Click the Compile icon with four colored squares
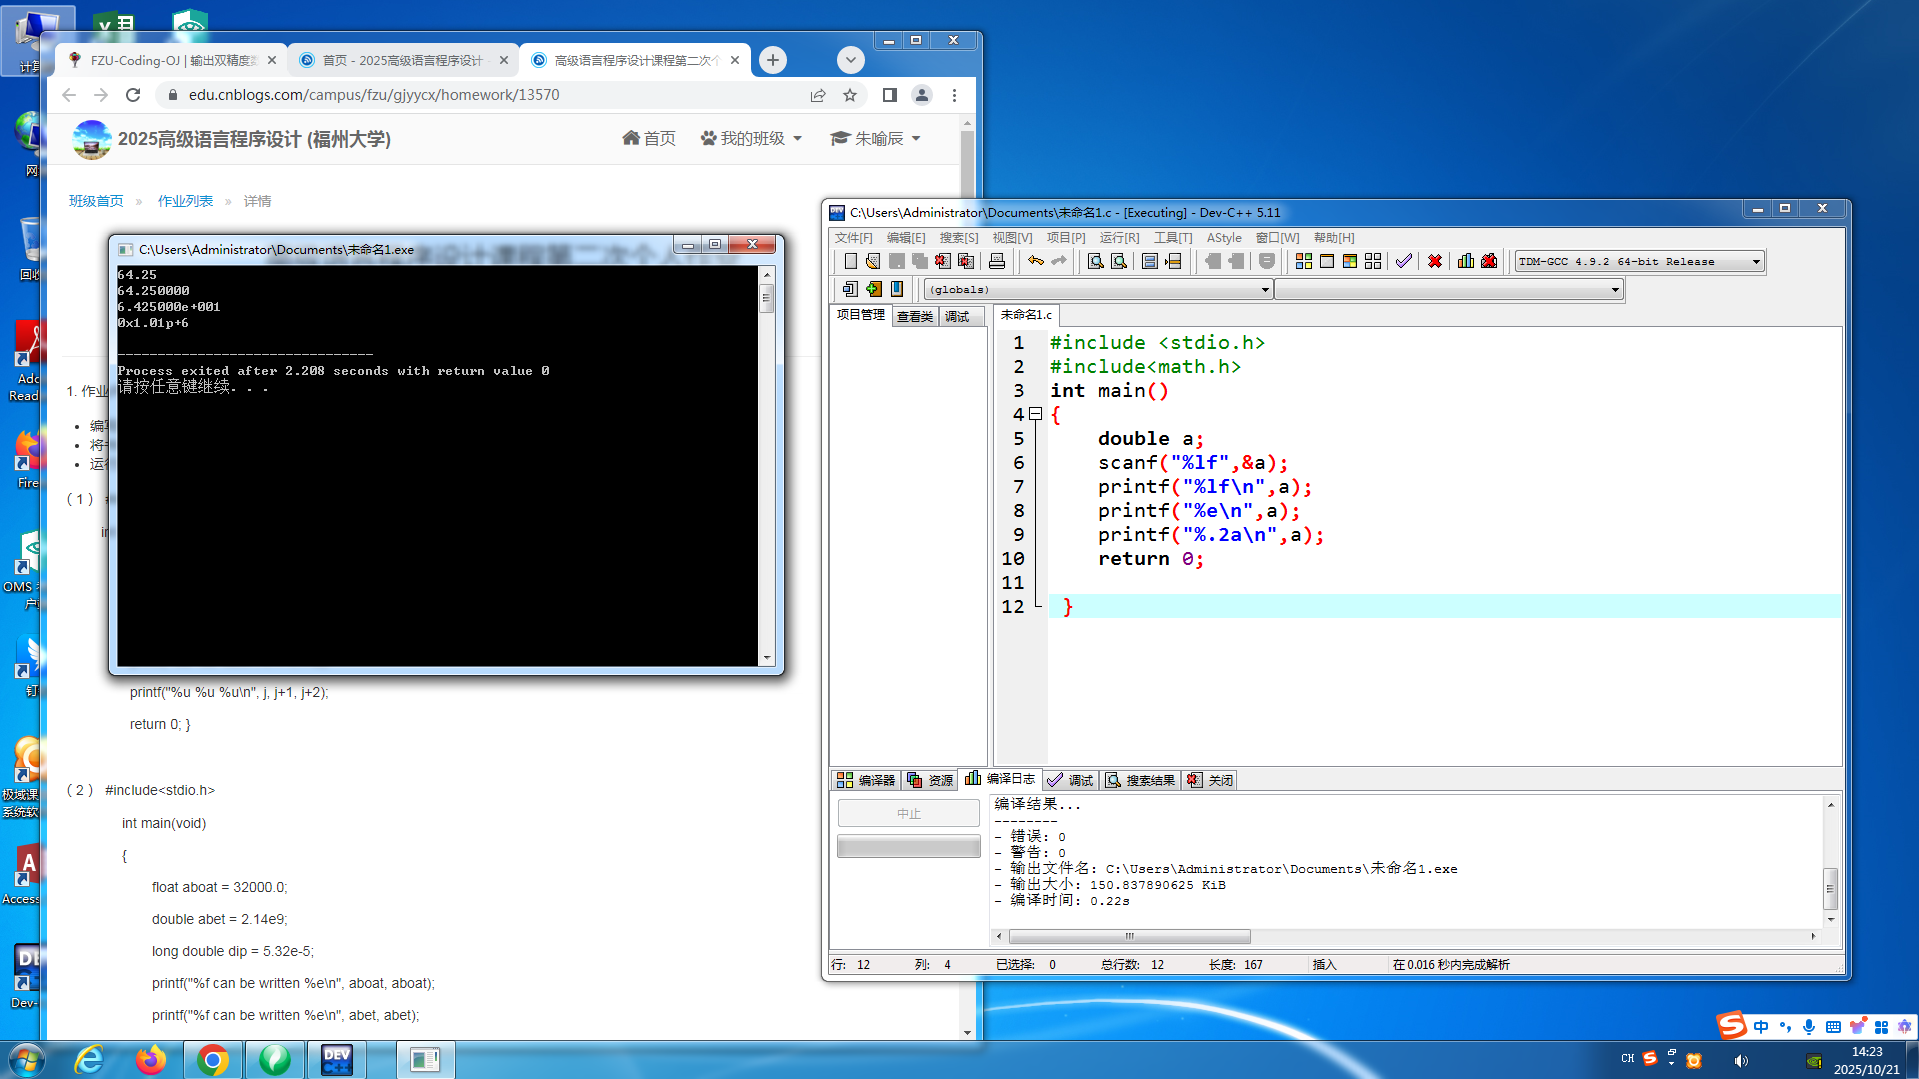The image size is (1919, 1079). (x=1303, y=262)
